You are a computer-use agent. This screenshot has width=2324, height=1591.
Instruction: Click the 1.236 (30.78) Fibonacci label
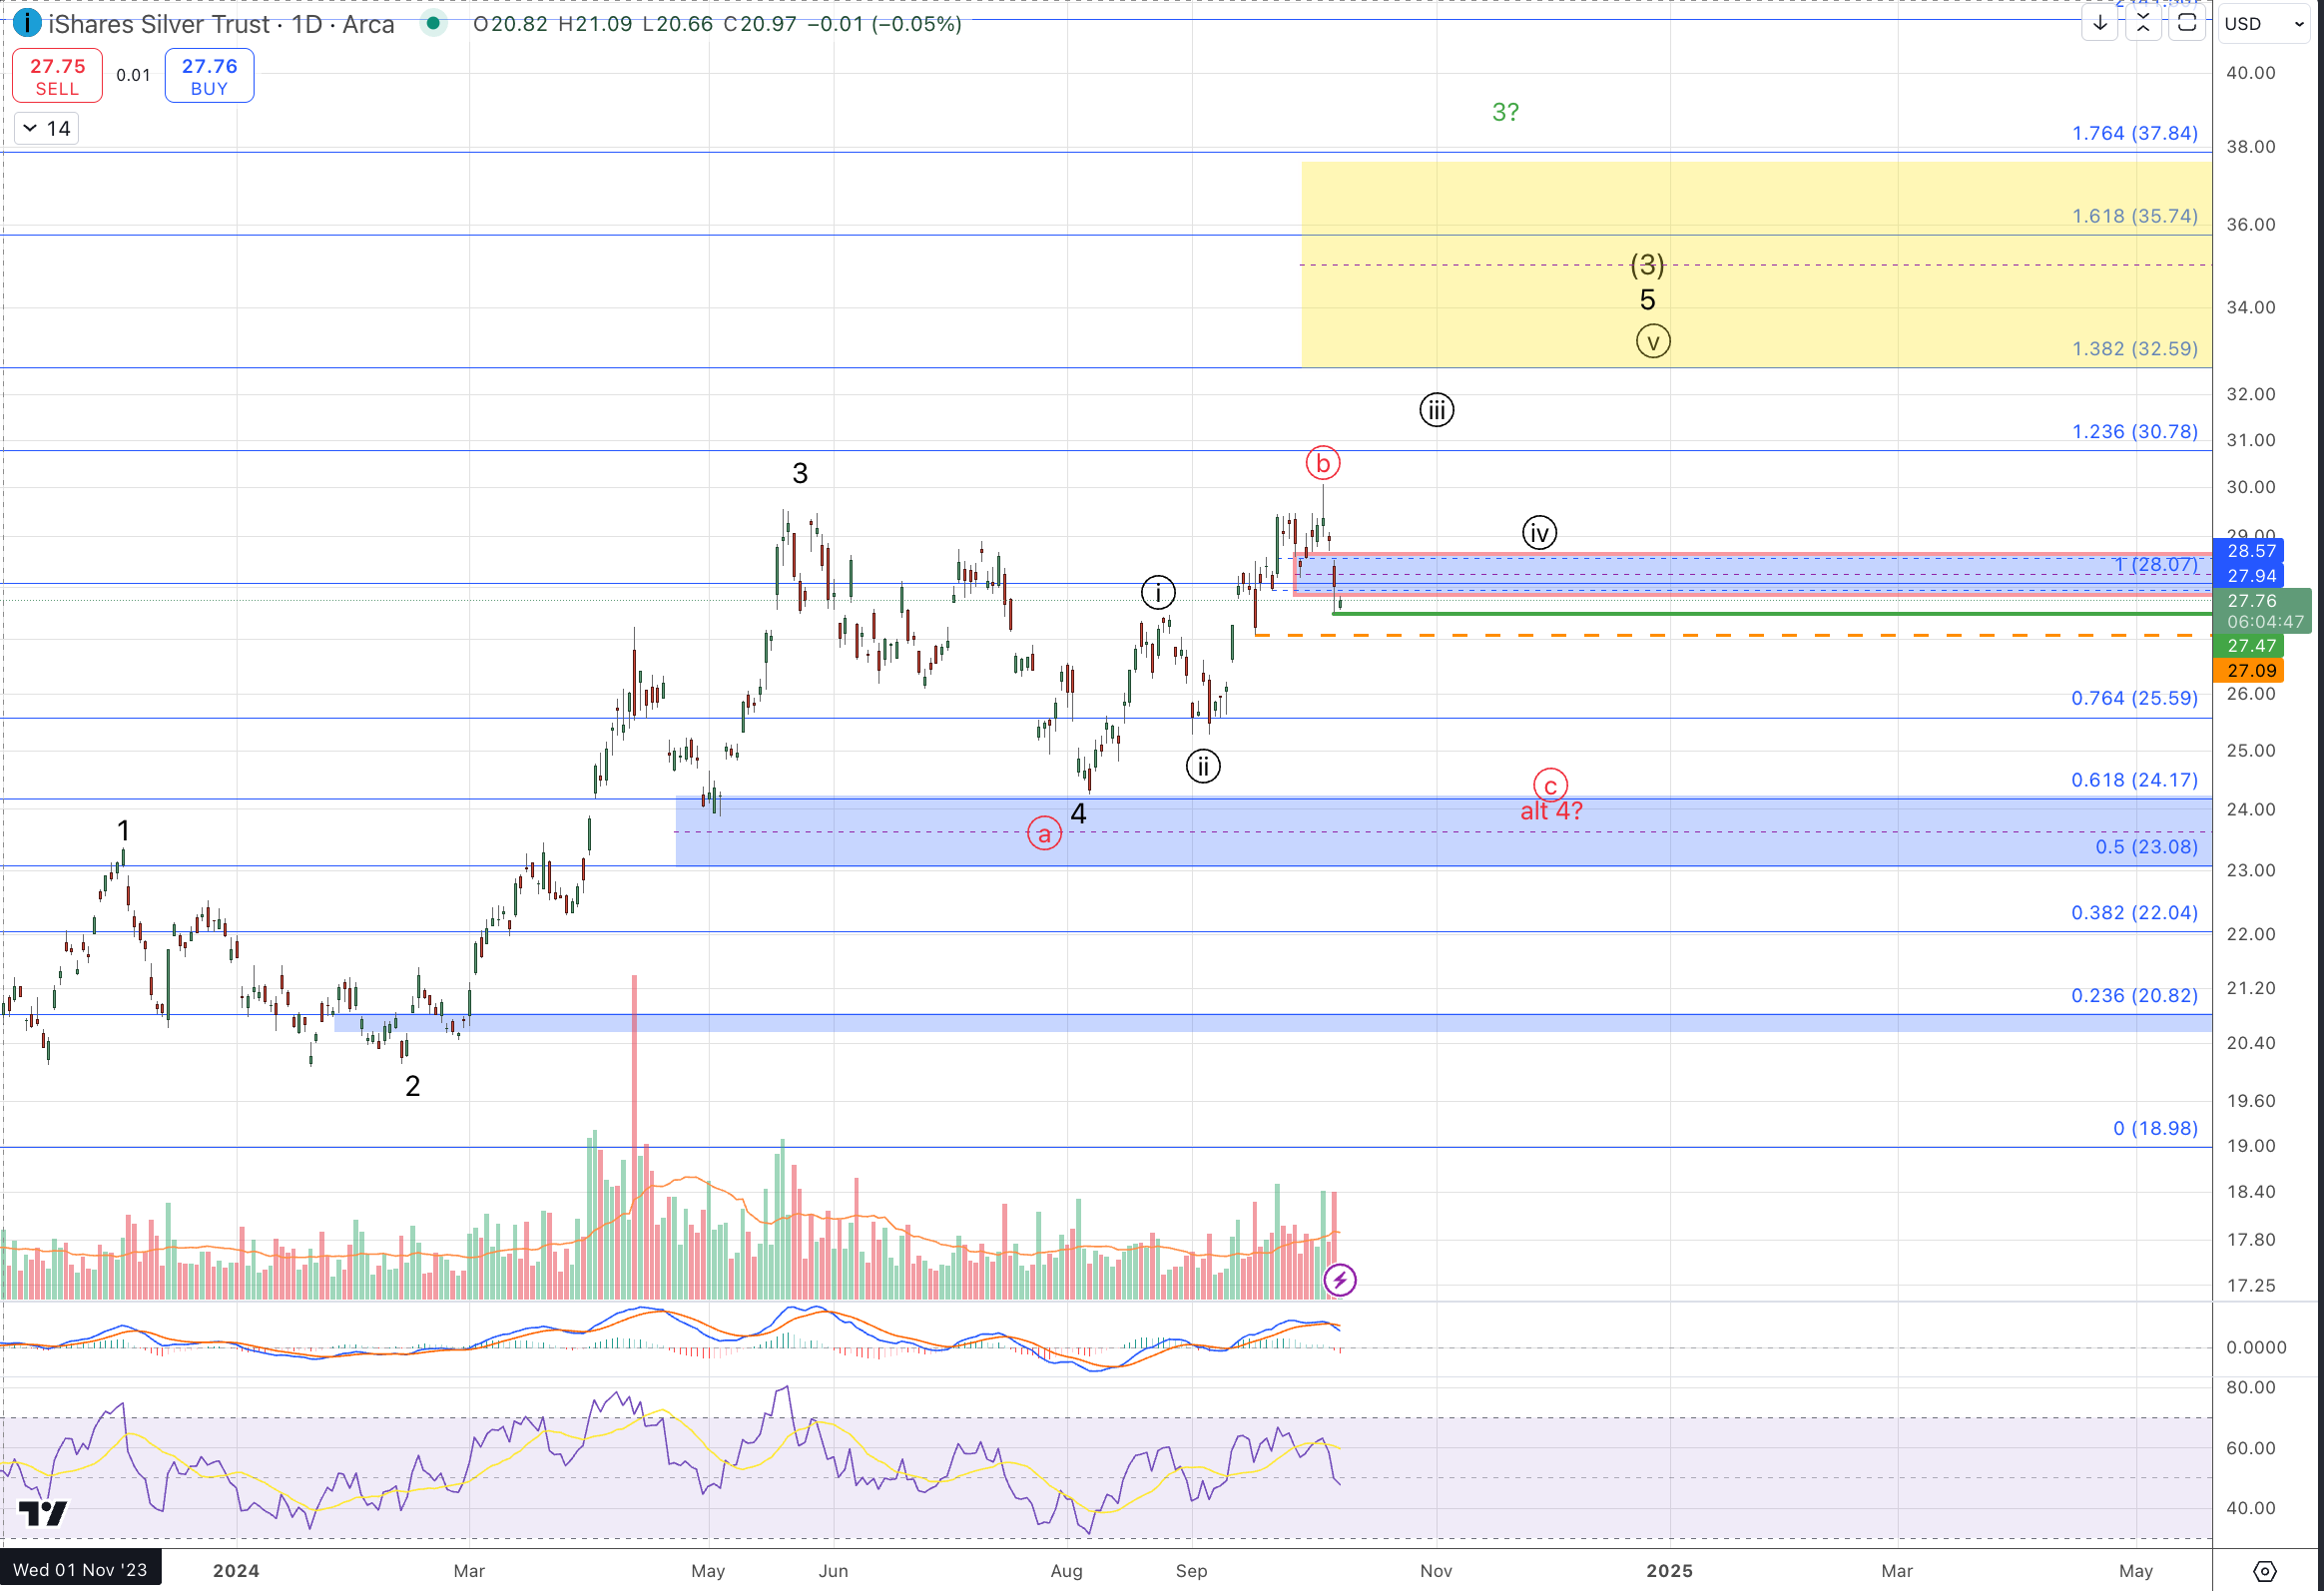(2135, 432)
